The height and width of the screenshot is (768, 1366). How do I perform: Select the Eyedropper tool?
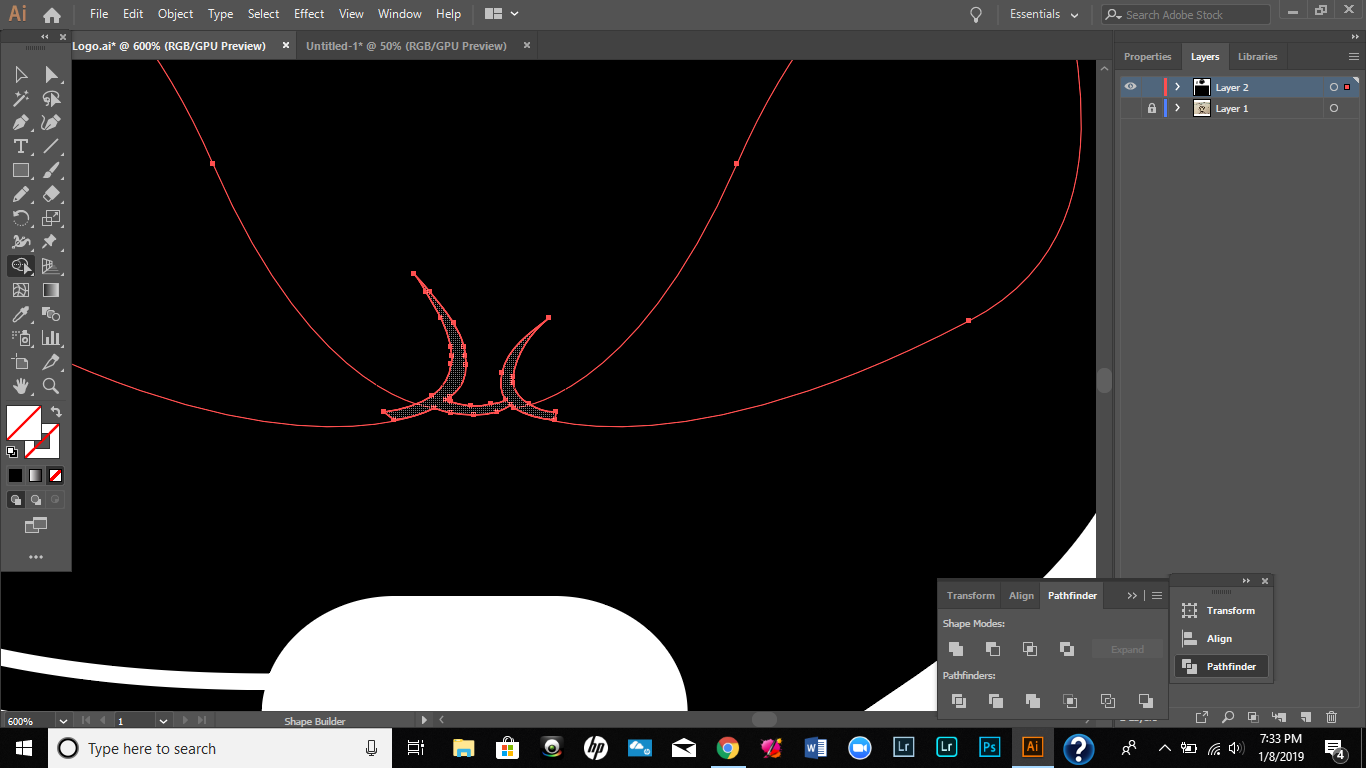pyautogui.click(x=20, y=314)
